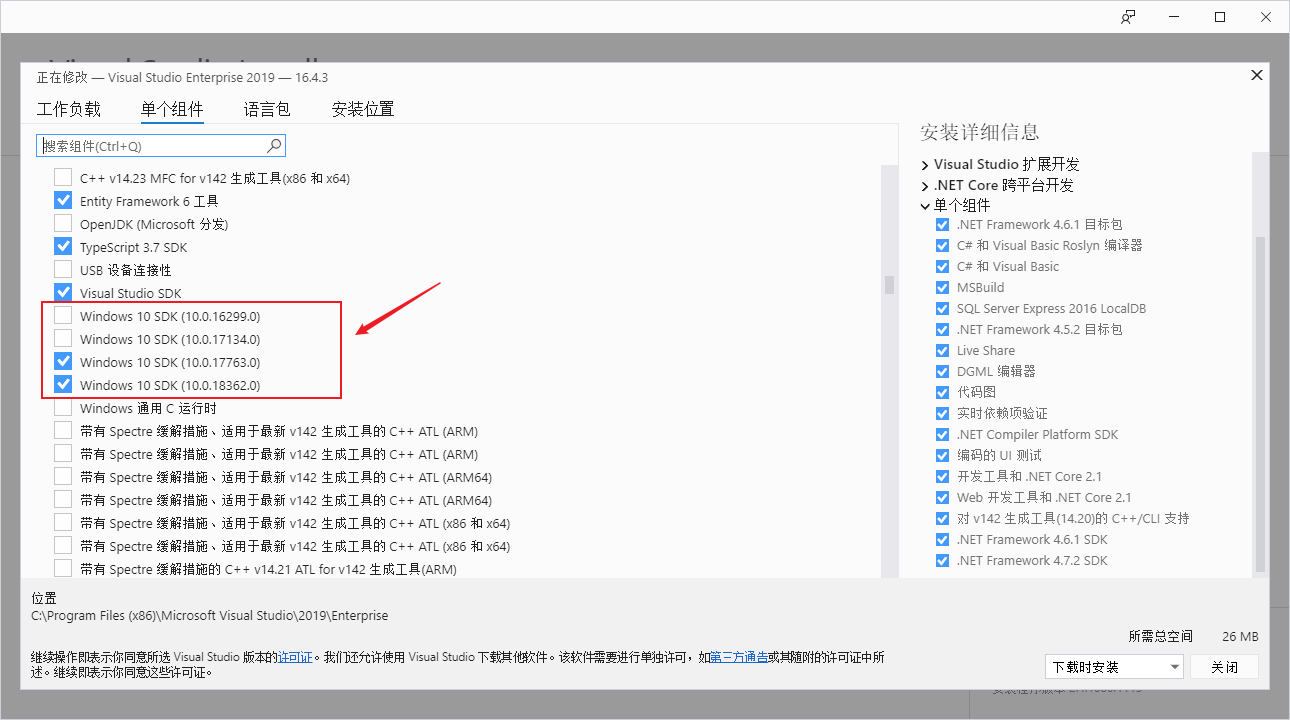Image resolution: width=1290 pixels, height=720 pixels.
Task: Click the magnifier icon in component search box
Action: click(275, 146)
